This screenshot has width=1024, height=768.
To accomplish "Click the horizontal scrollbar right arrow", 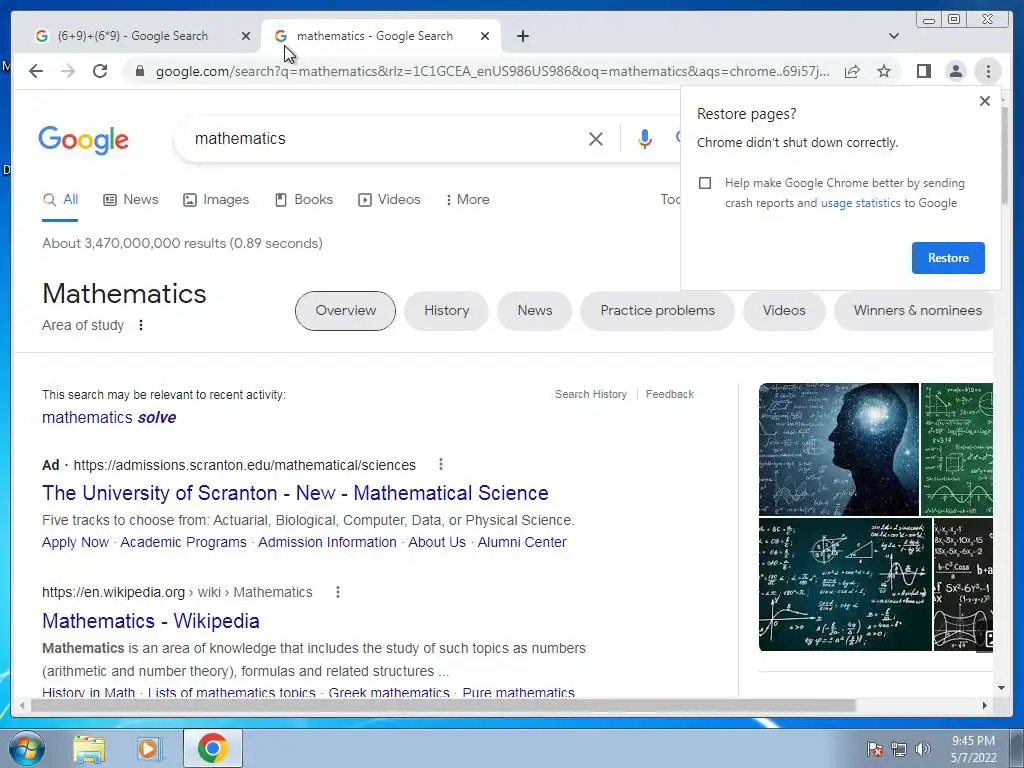I will 985,705.
